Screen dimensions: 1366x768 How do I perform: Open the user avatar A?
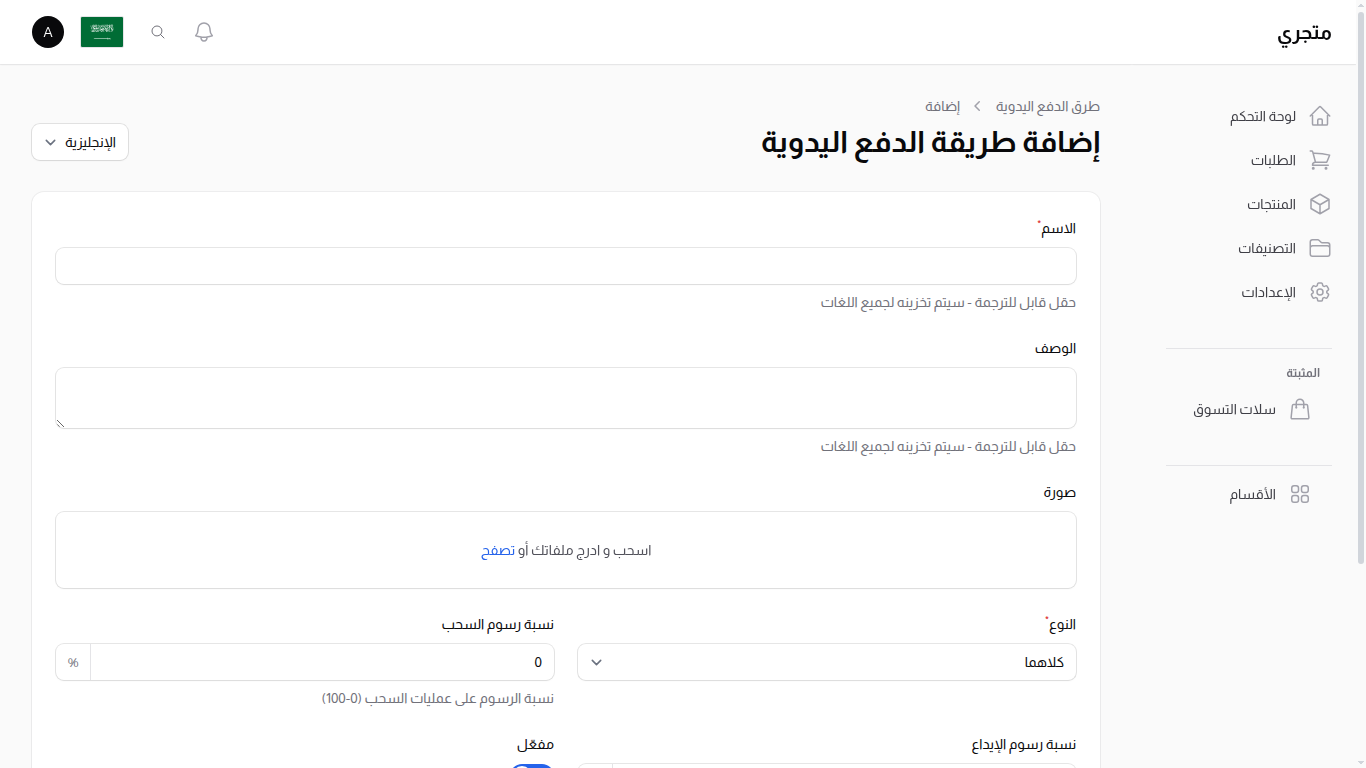47,32
